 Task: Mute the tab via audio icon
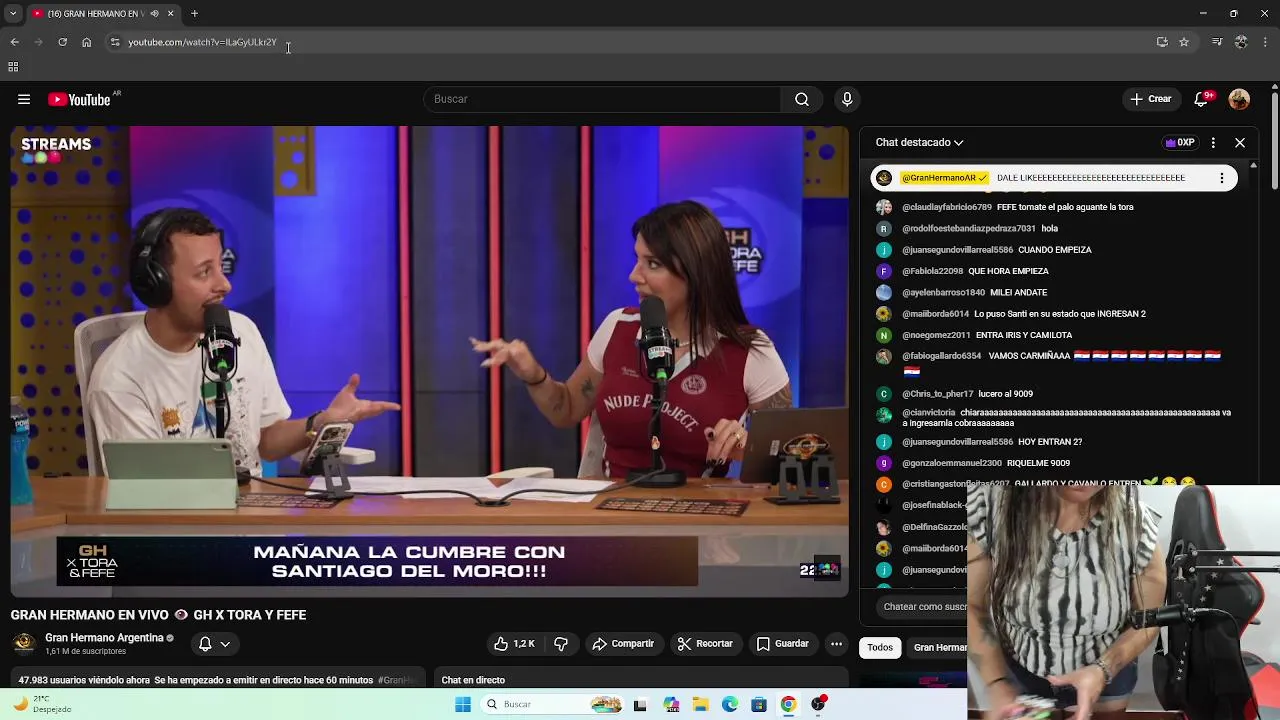154,13
